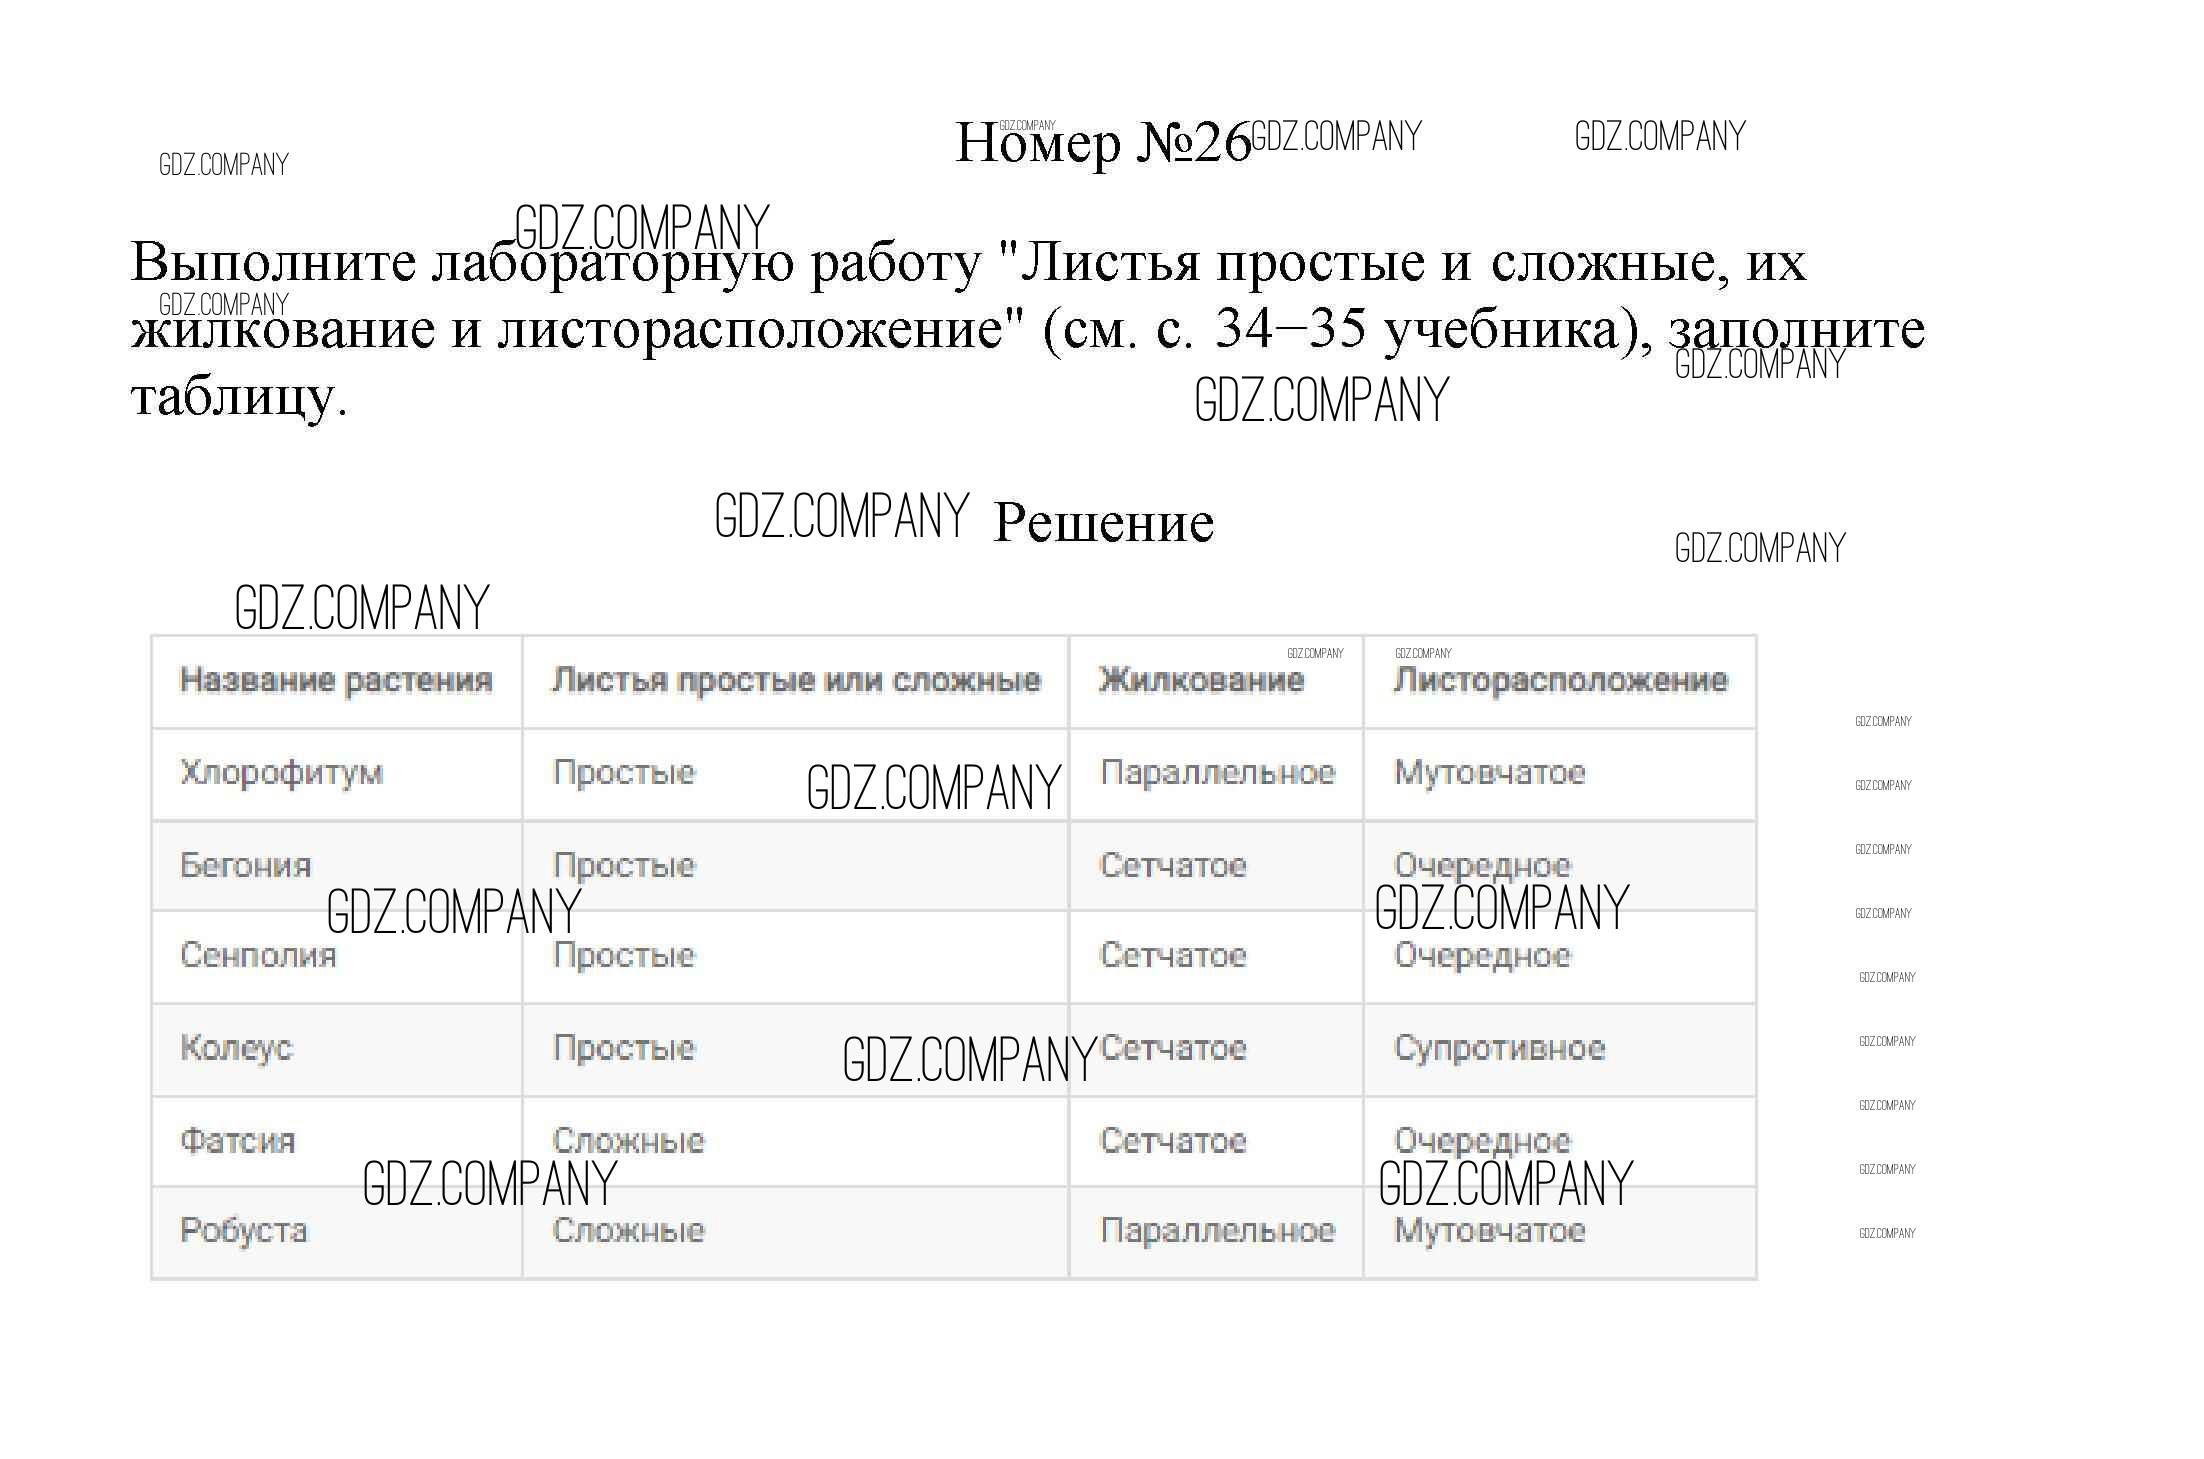Click 'Параллельное' in the Хлорофитум row
Image resolution: width=2204 pixels, height=1459 pixels.
(x=1217, y=773)
